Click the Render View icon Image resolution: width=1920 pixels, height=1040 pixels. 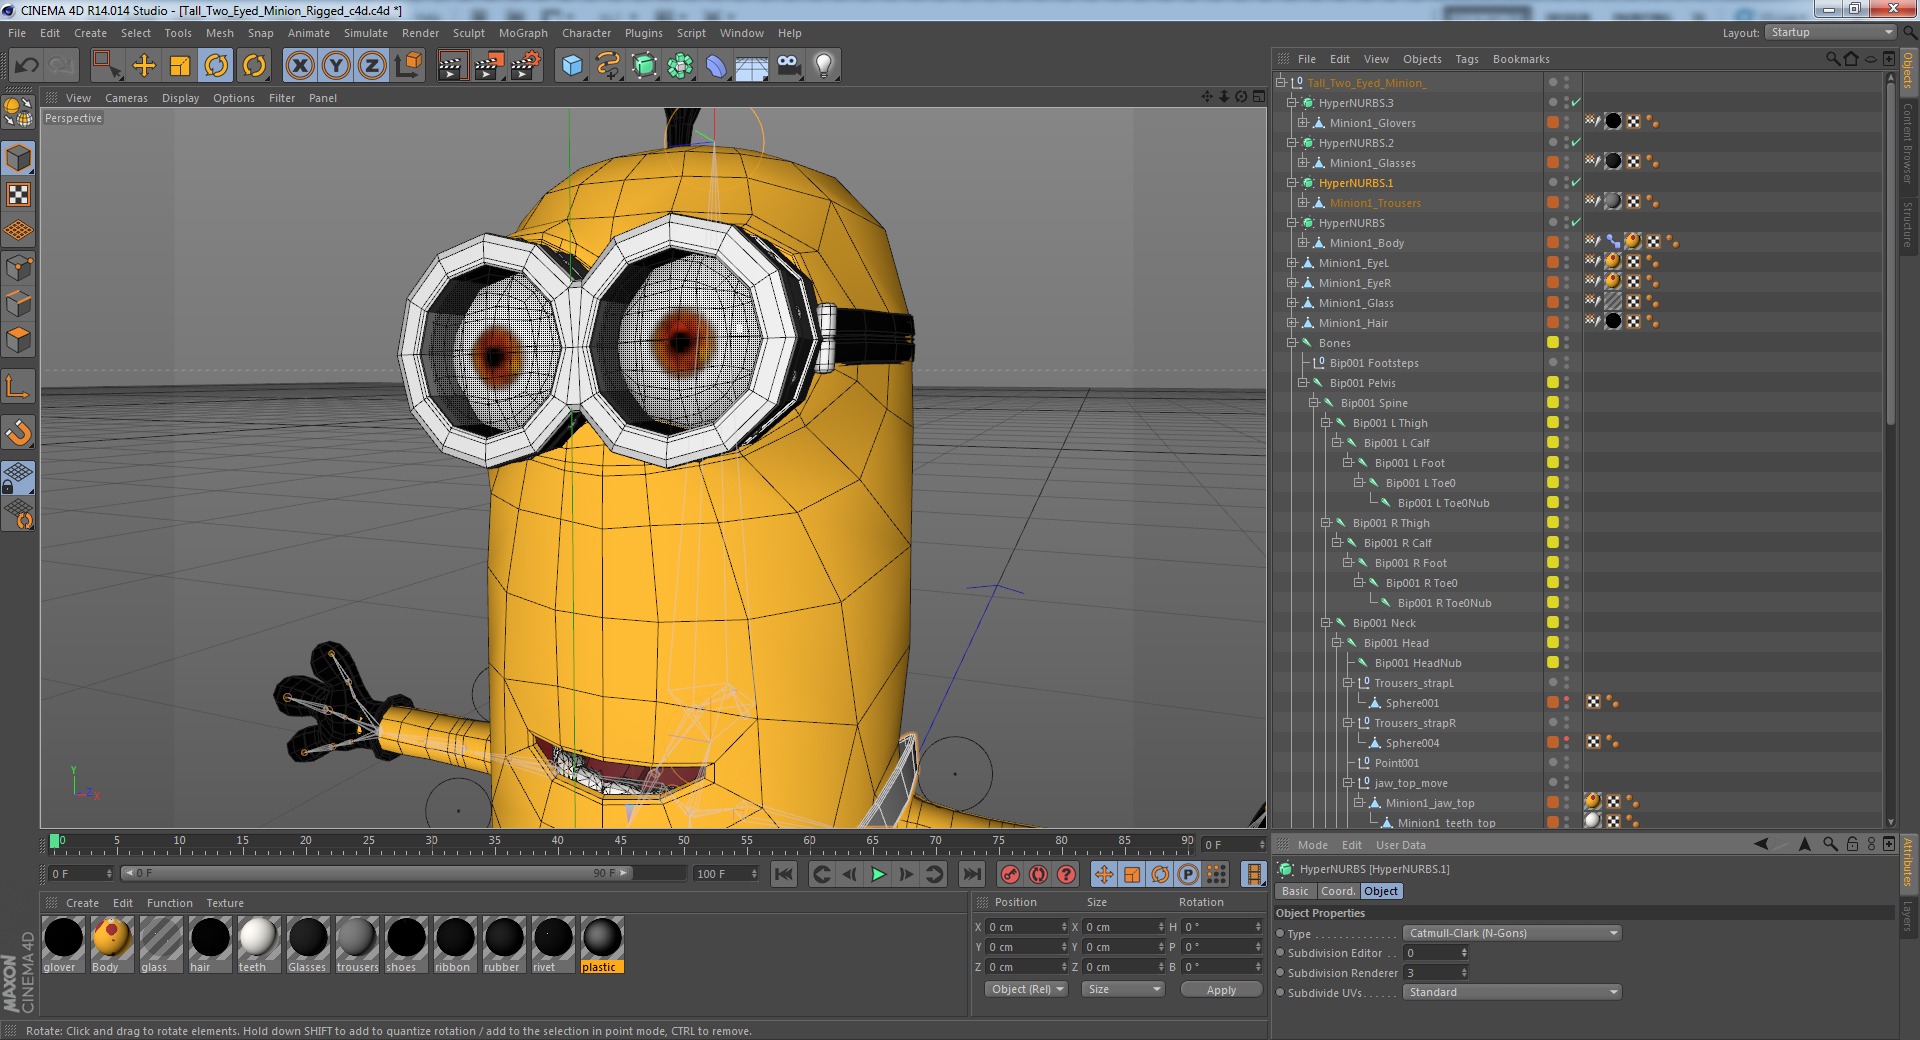(x=453, y=65)
